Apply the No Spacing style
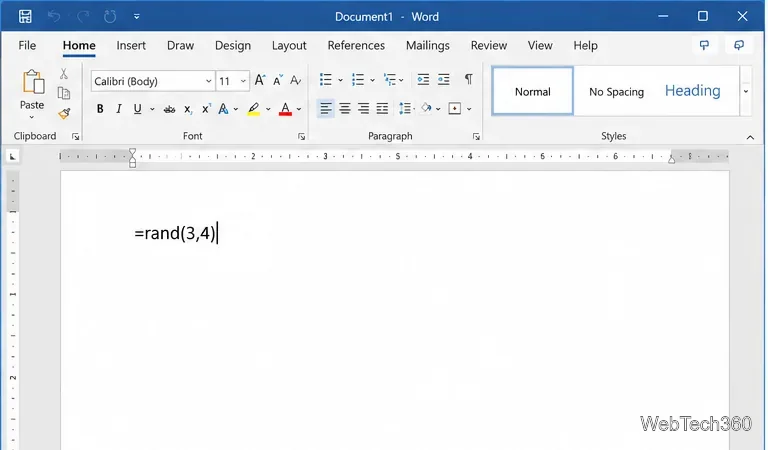 pyautogui.click(x=616, y=92)
